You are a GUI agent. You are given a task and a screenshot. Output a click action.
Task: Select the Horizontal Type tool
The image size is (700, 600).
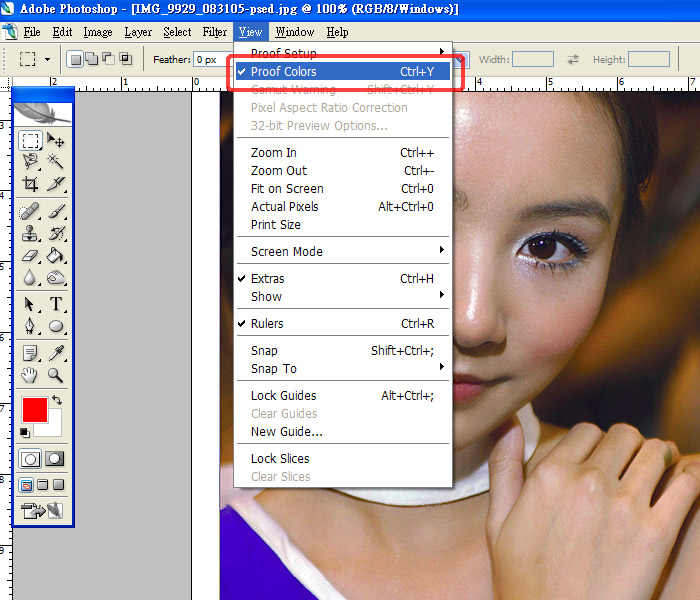pos(56,304)
